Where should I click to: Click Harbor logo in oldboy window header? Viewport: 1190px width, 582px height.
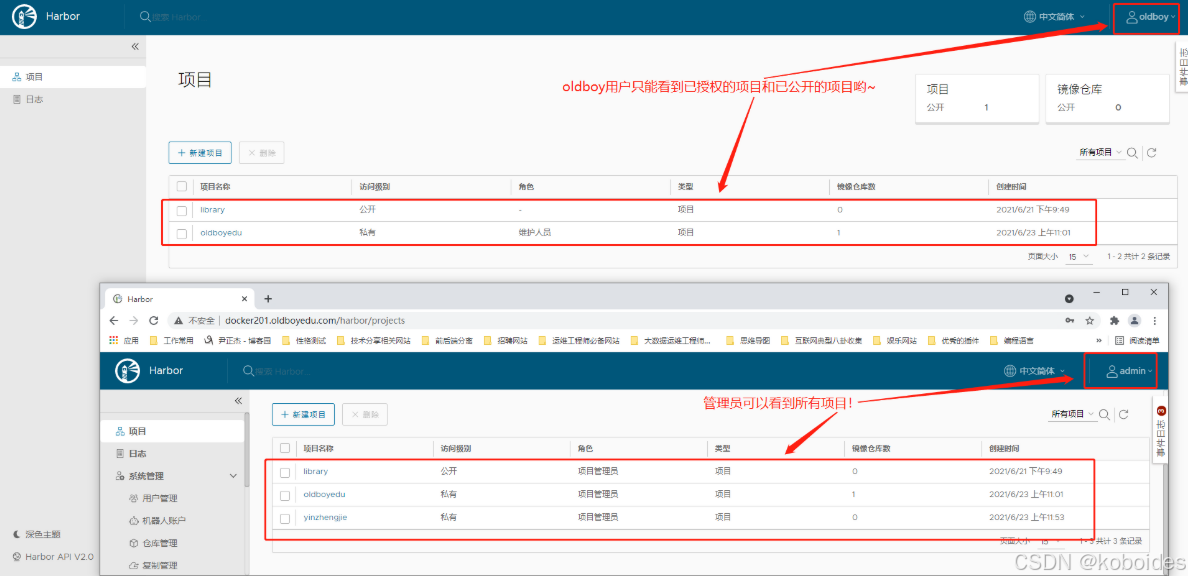[24, 16]
